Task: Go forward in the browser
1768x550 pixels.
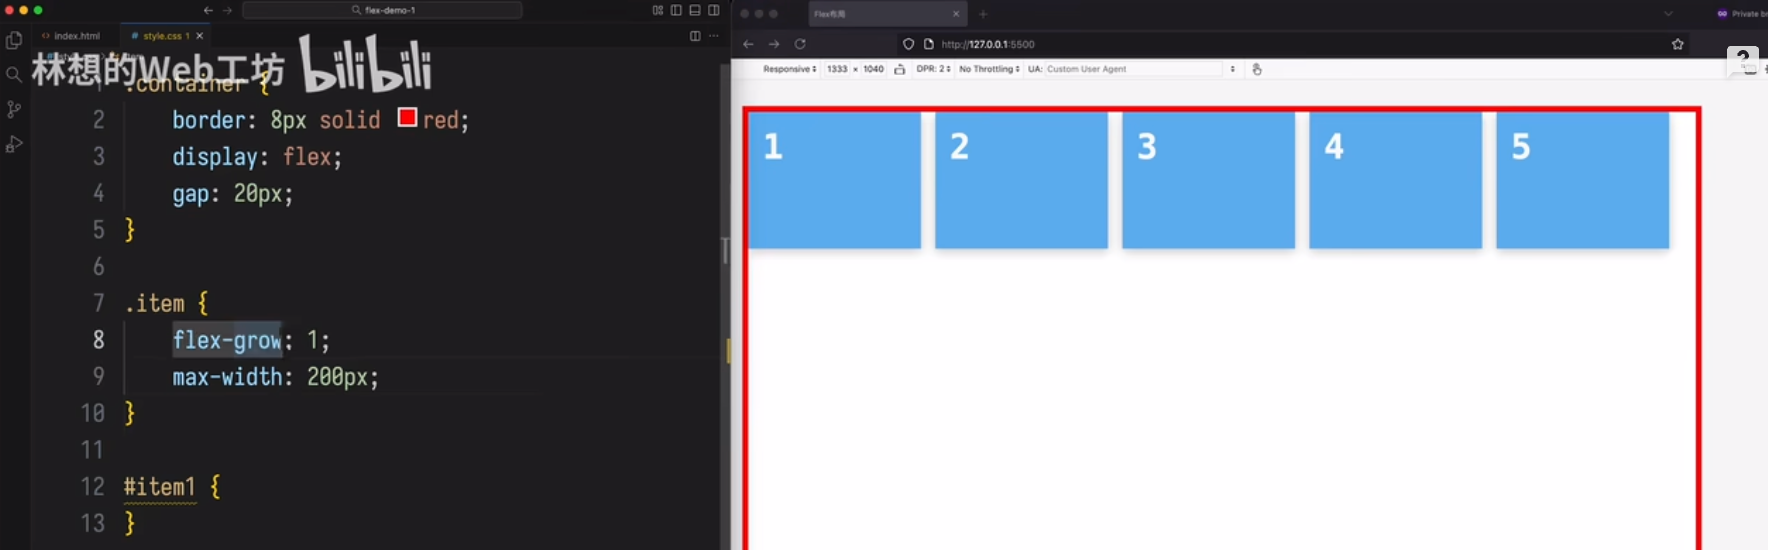Action: pyautogui.click(x=774, y=44)
